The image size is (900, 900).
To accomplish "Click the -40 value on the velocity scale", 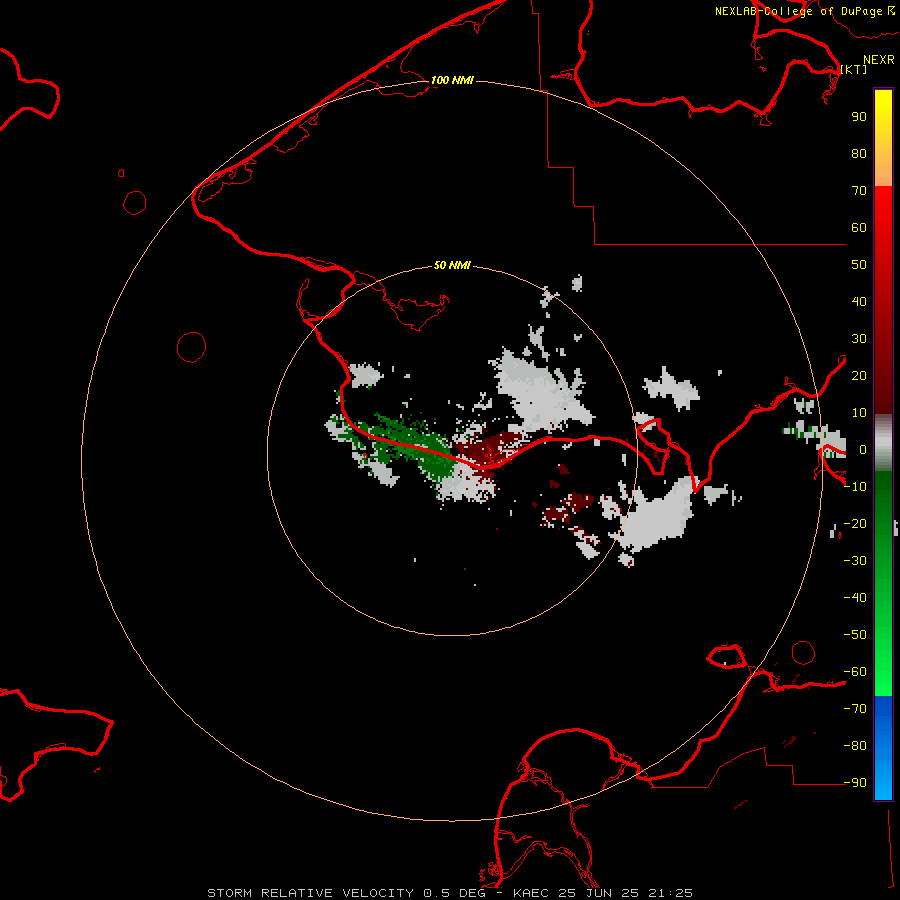I will pos(855,598).
